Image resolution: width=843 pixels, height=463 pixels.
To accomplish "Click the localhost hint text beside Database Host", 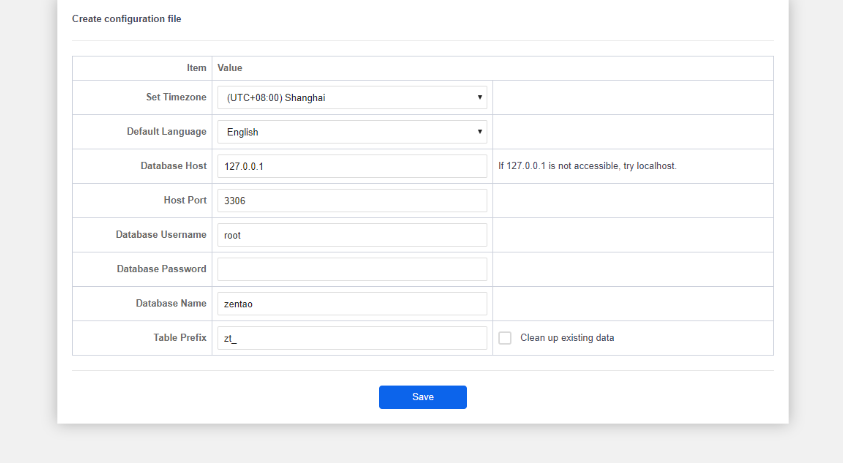I will coord(587,166).
